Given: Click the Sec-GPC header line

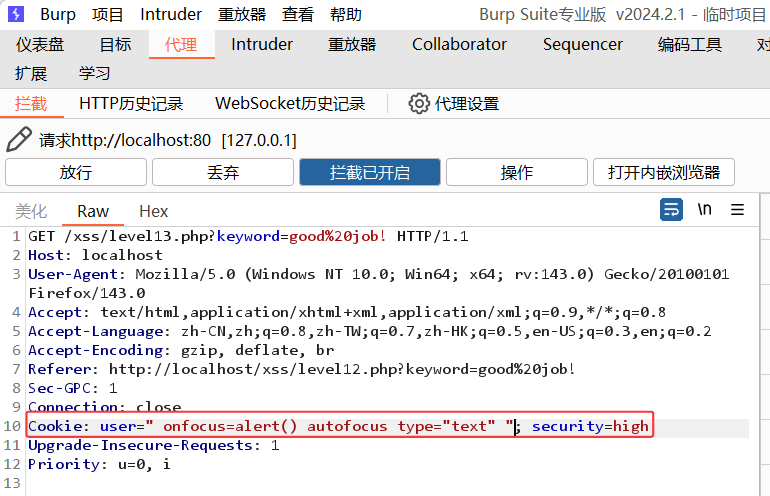Looking at the screenshot, I should click(x=73, y=388).
